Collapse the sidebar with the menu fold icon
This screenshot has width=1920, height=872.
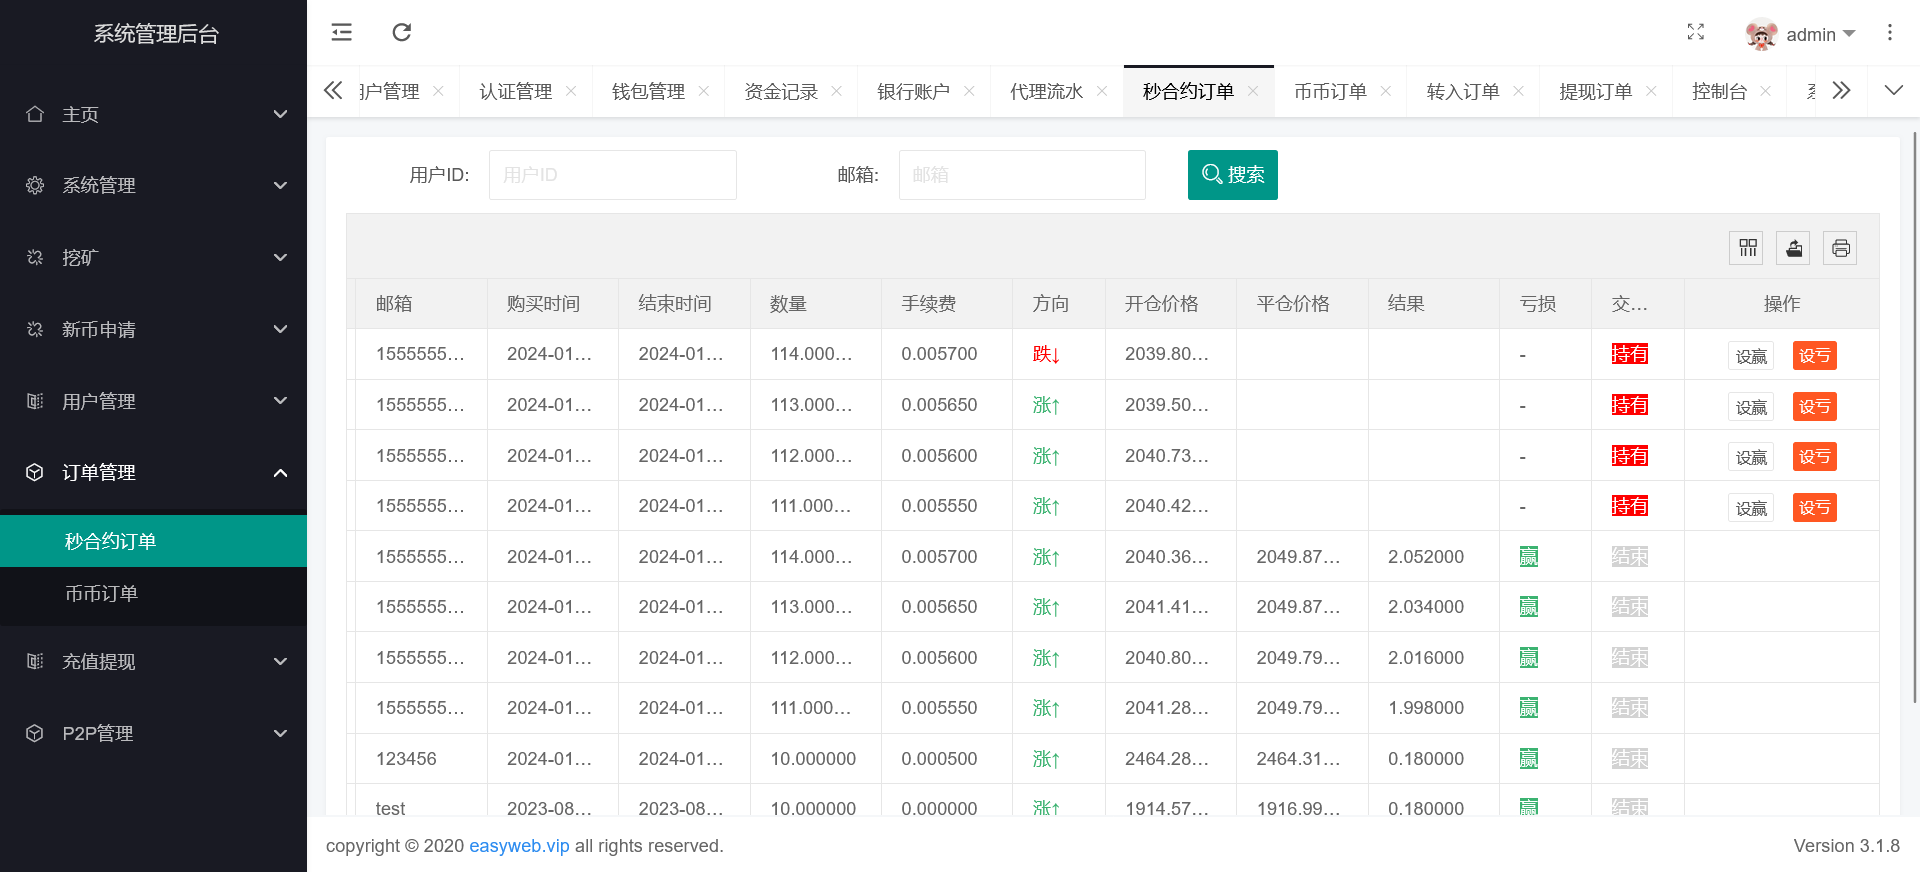click(342, 32)
